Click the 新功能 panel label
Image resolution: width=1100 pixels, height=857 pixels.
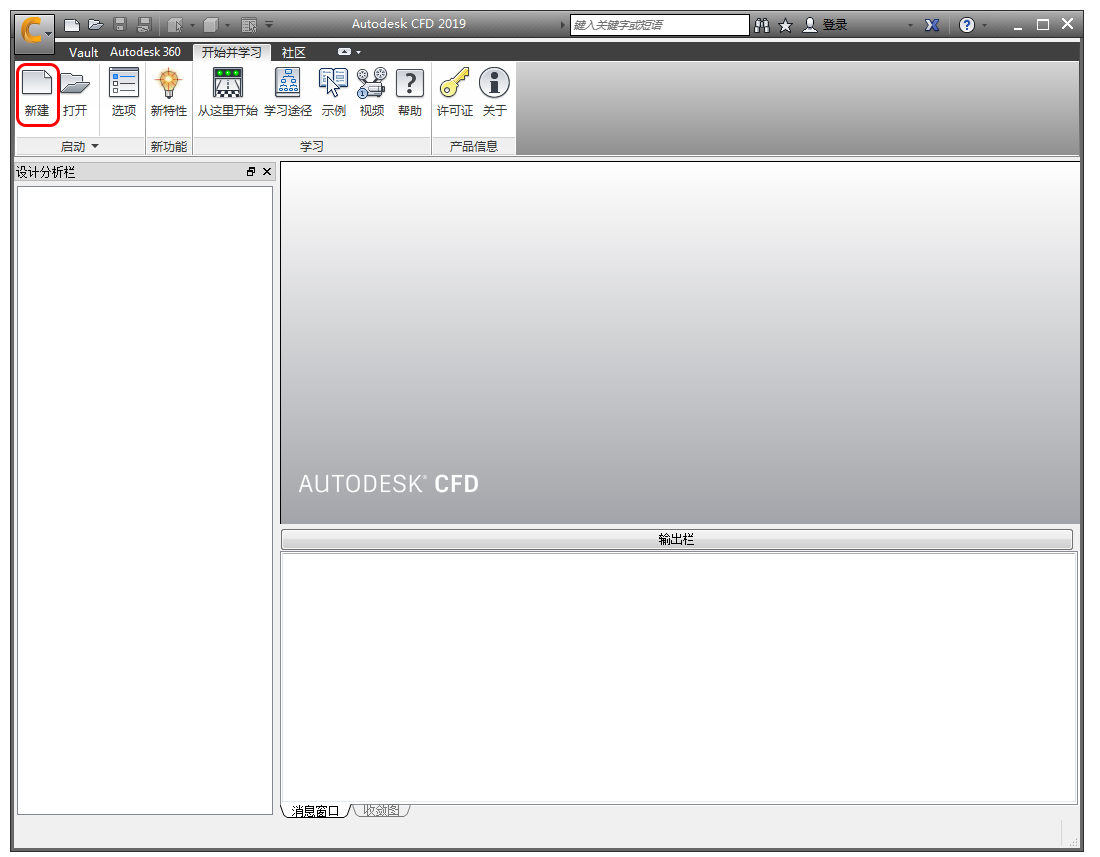click(168, 147)
